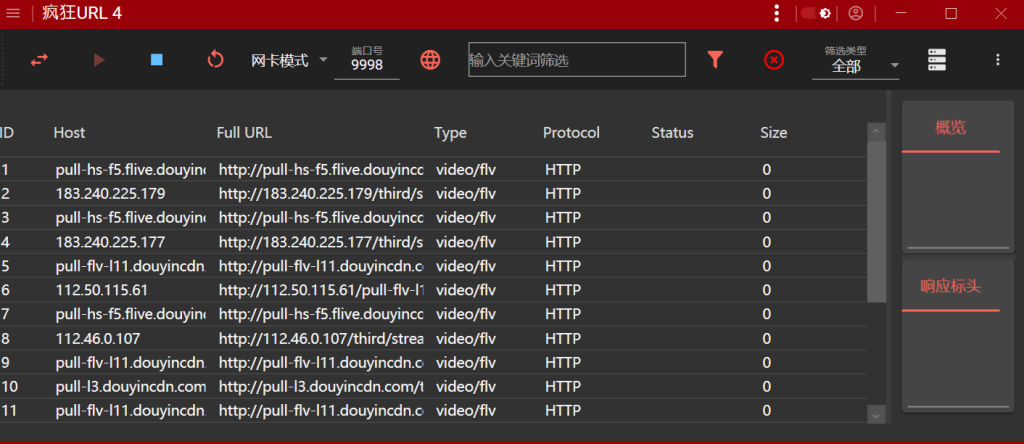Toggle the dark mode switch in title bar
Viewport: 1024px width, 444px height.
tap(816, 14)
